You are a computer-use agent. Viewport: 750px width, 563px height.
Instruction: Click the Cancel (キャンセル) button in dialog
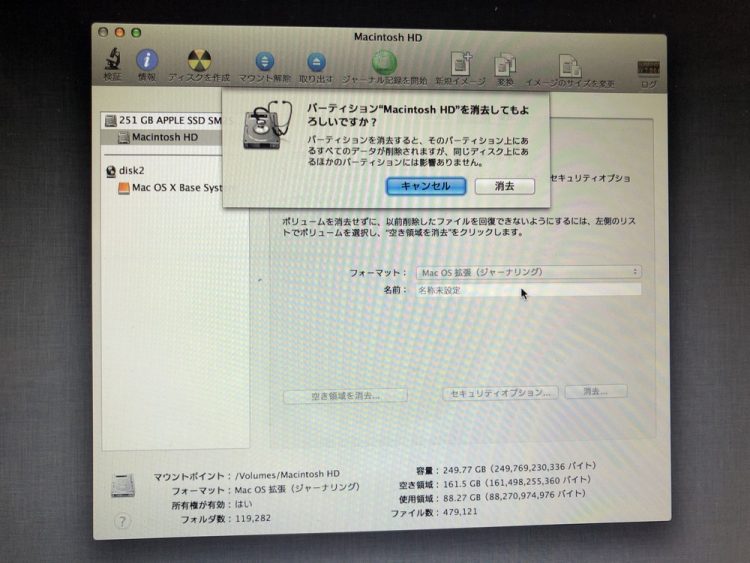(426, 186)
